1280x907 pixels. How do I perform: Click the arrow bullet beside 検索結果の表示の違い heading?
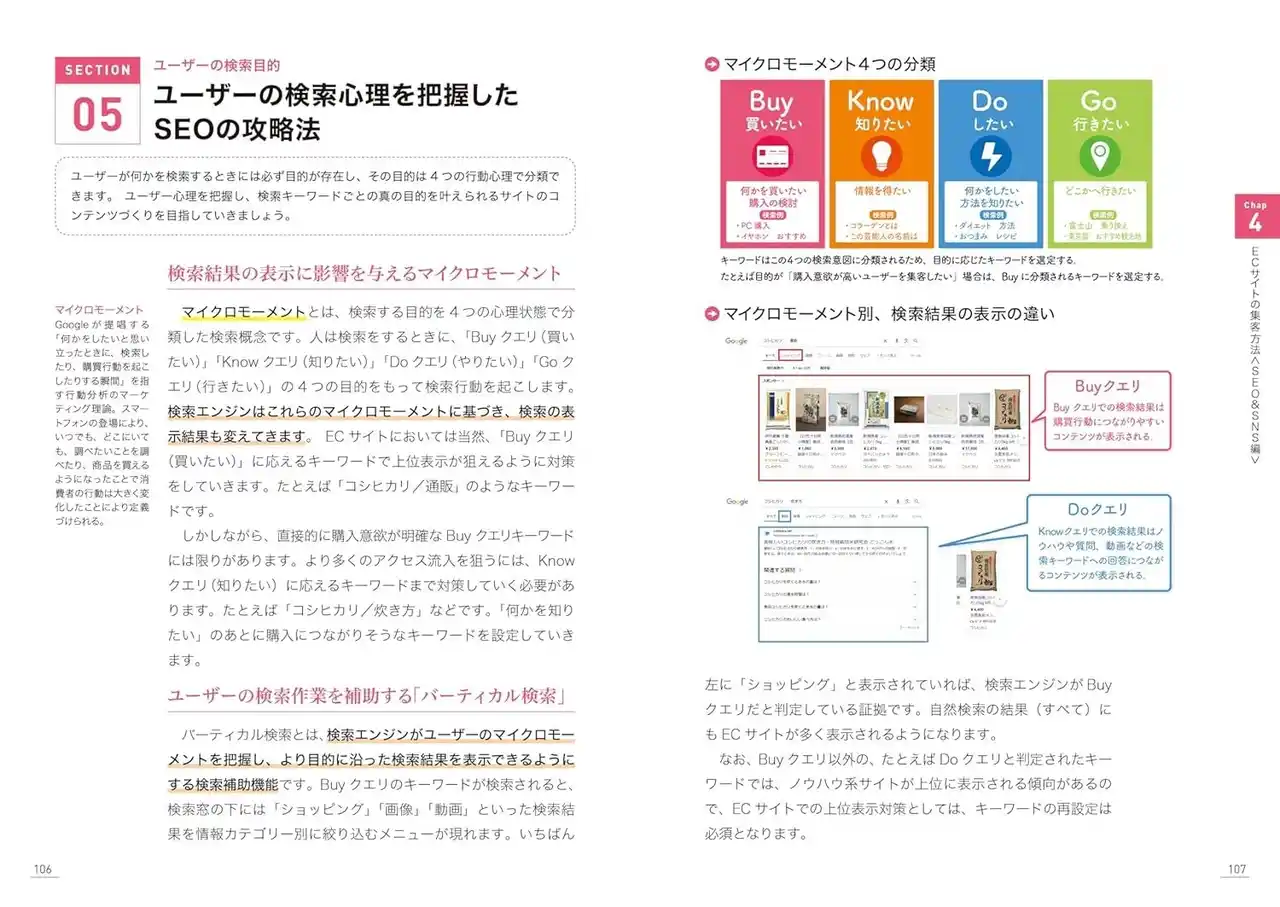point(712,314)
